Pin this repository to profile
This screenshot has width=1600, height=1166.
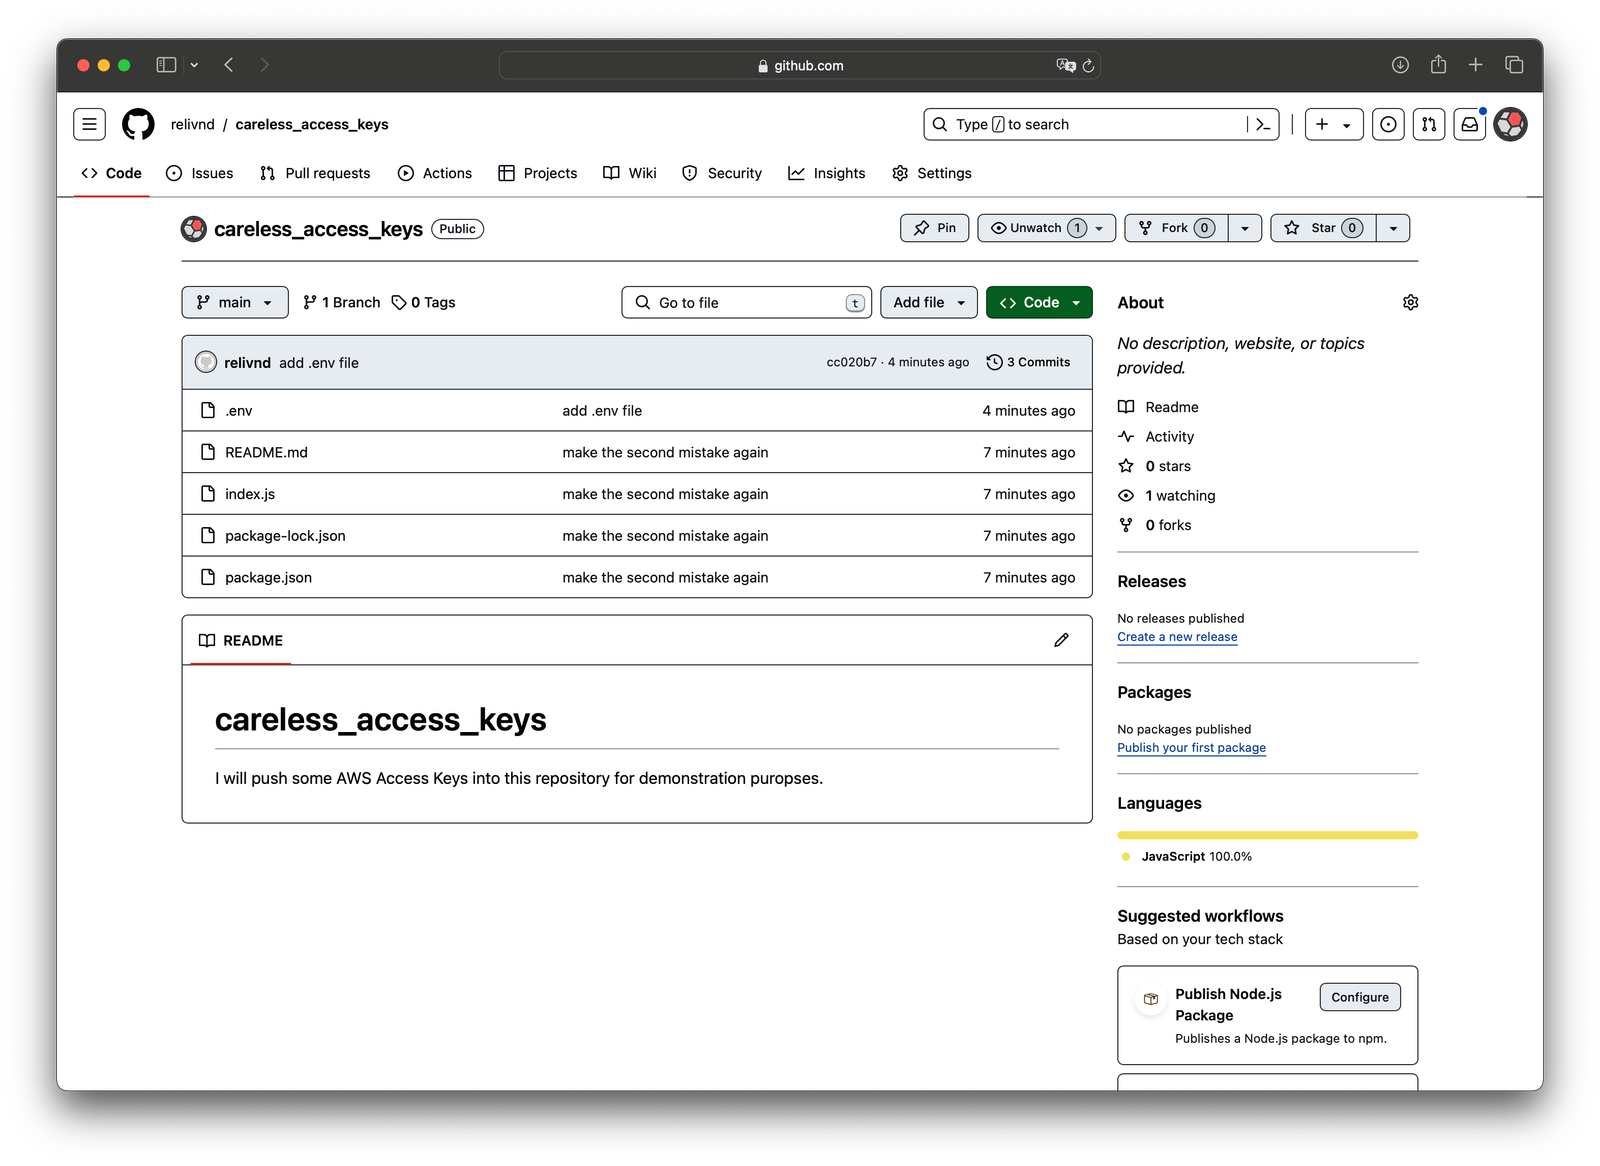click(x=934, y=228)
